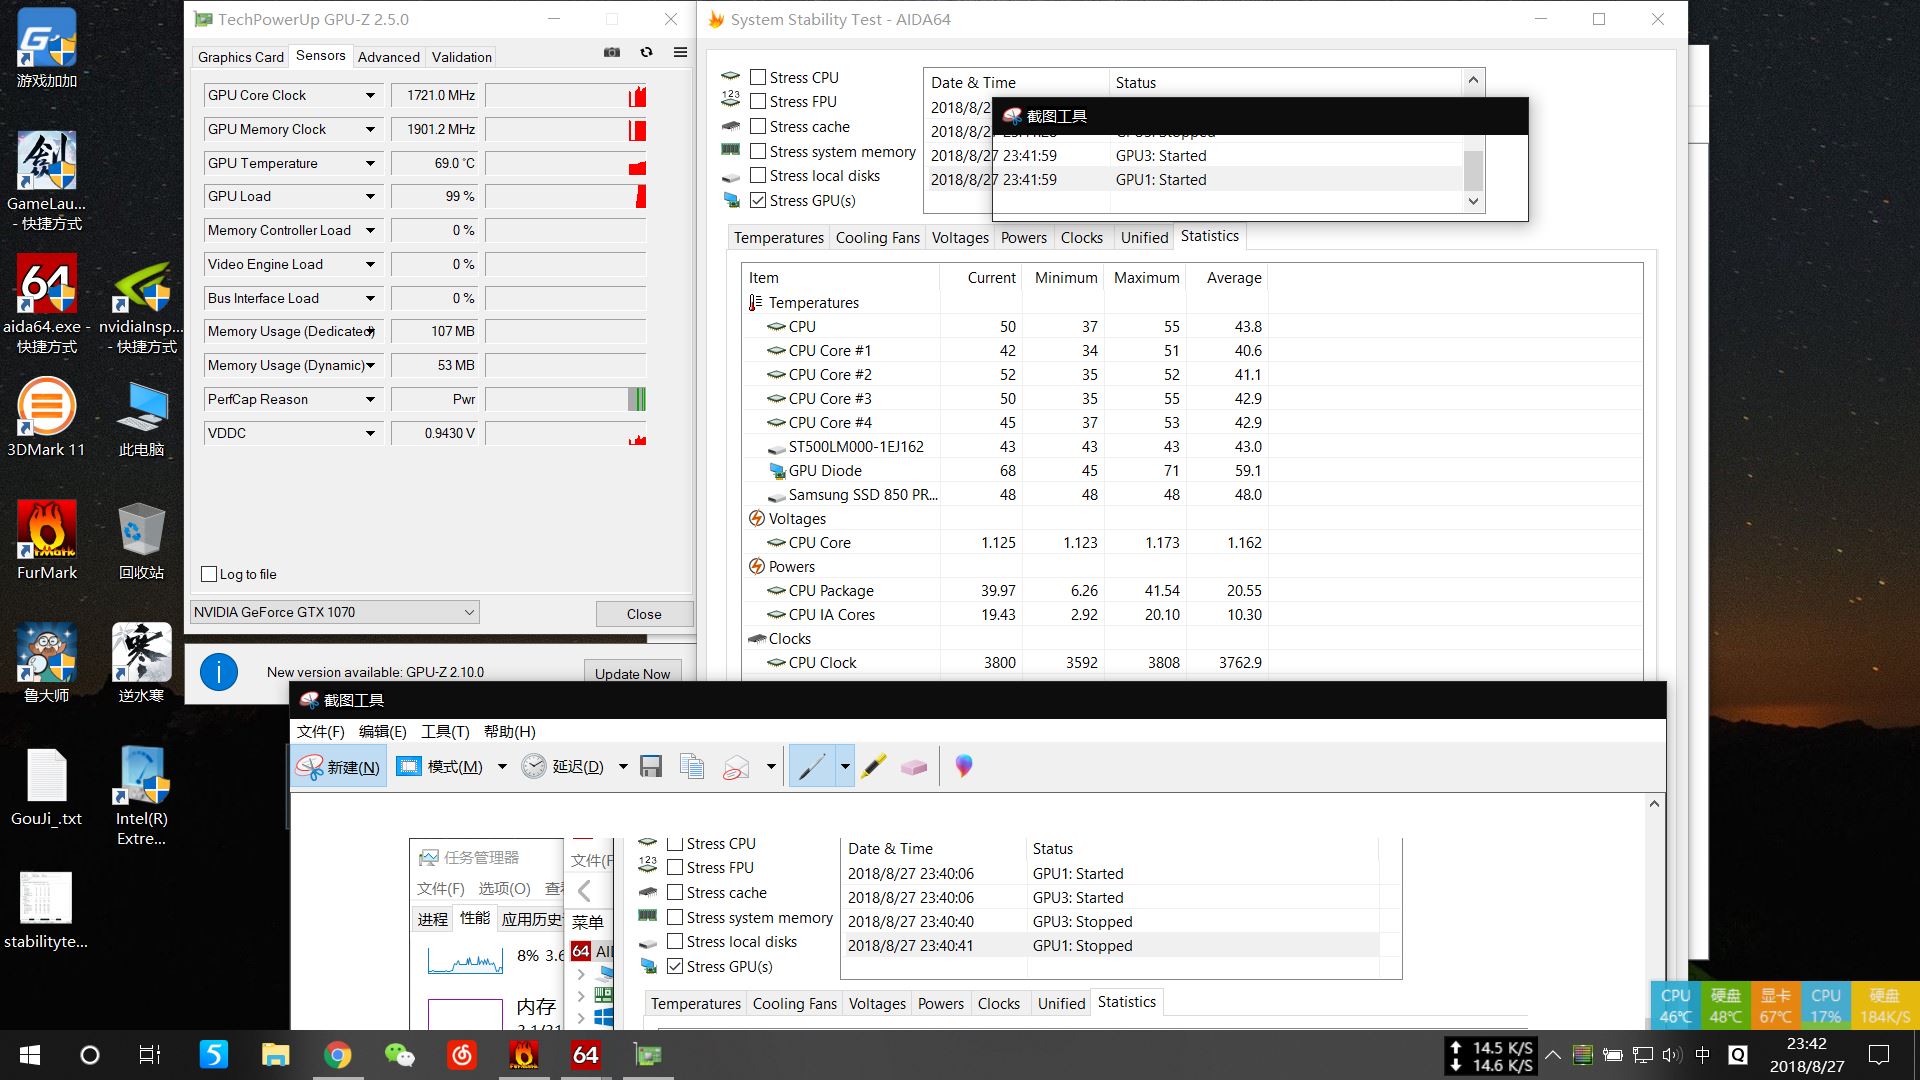
Task: Switch to GPU-Z Graphics Card tab
Action: [240, 57]
